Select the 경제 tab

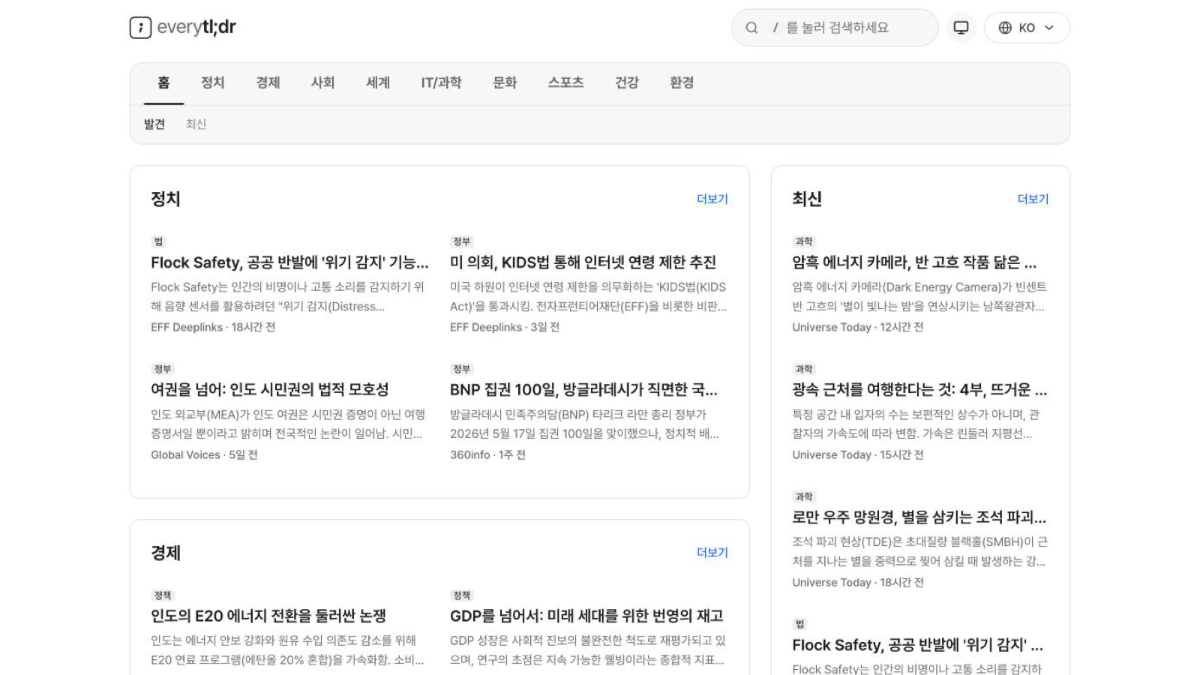click(268, 83)
